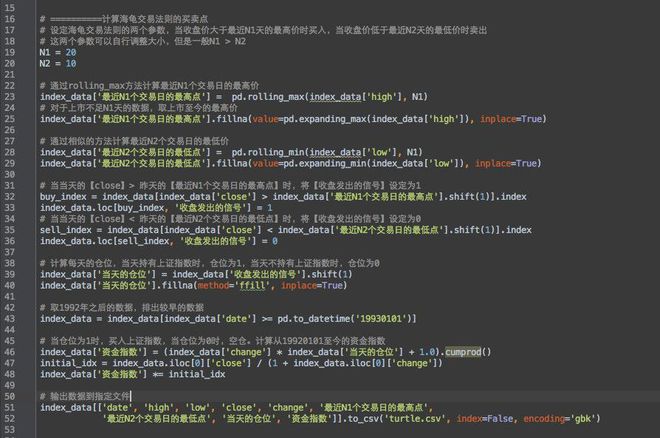Click the '当天的仓位' key on line 40
Viewport: 660px width, 438px height.
click(125, 286)
